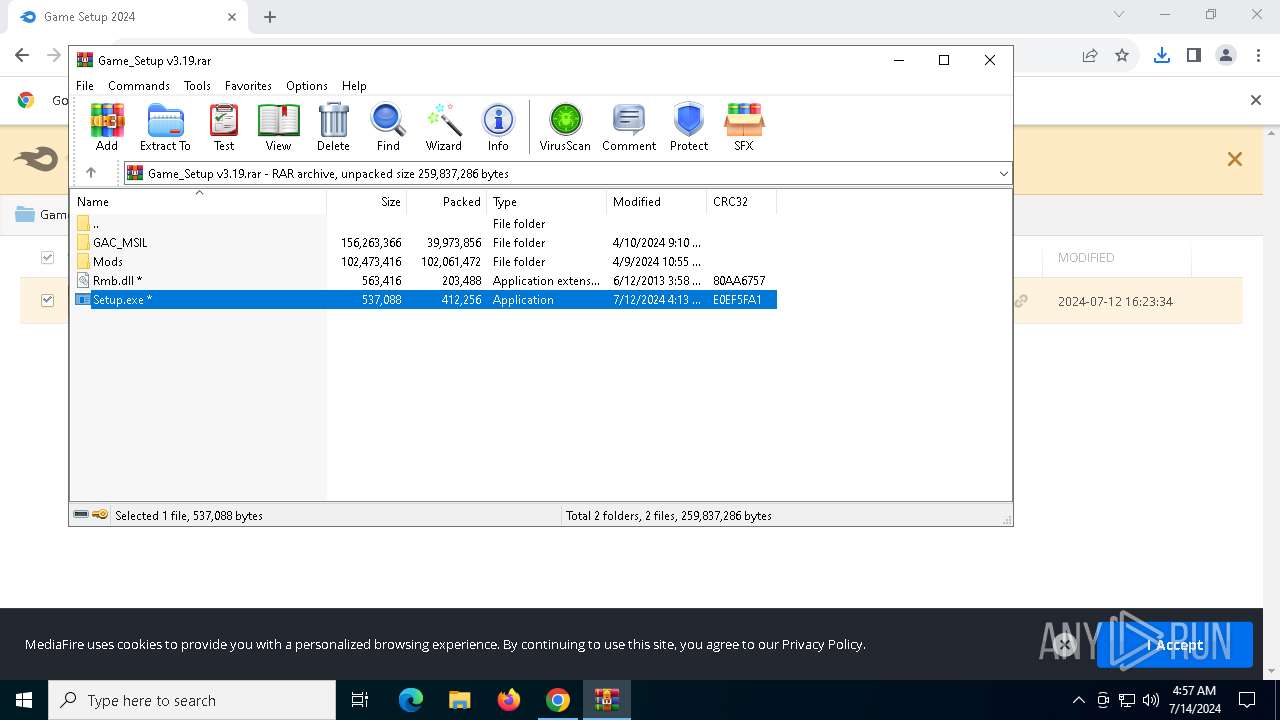
Task: Click the drive icon in WinRAR status bar
Action: 82,515
